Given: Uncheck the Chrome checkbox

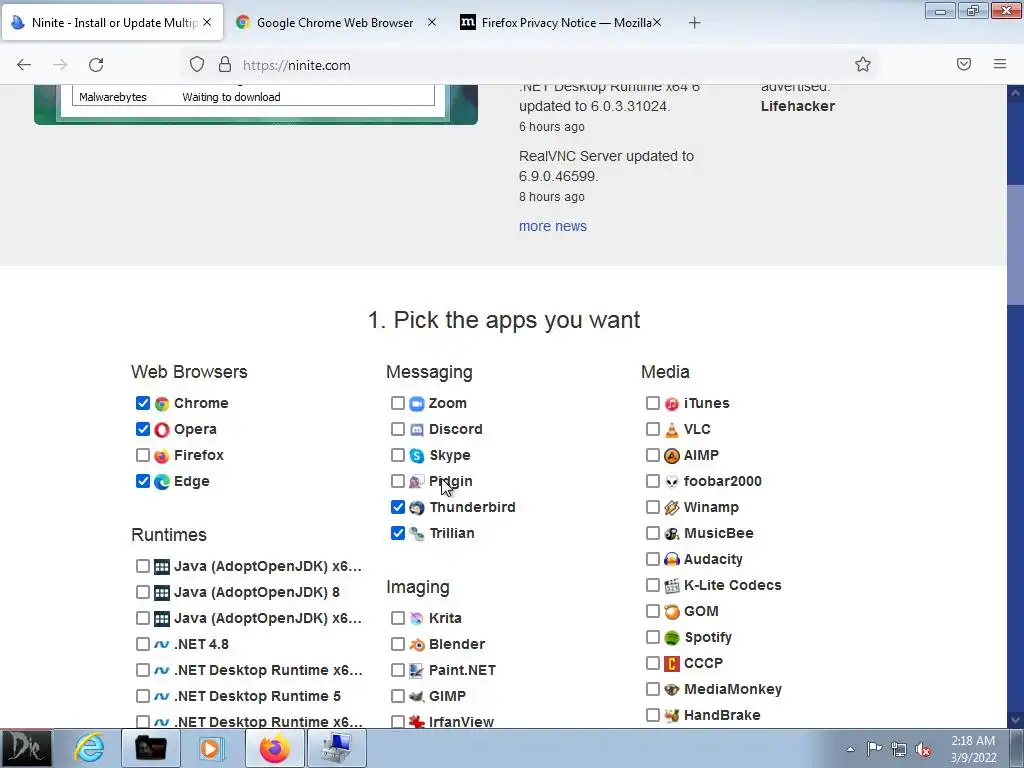Looking at the screenshot, I should tap(143, 403).
